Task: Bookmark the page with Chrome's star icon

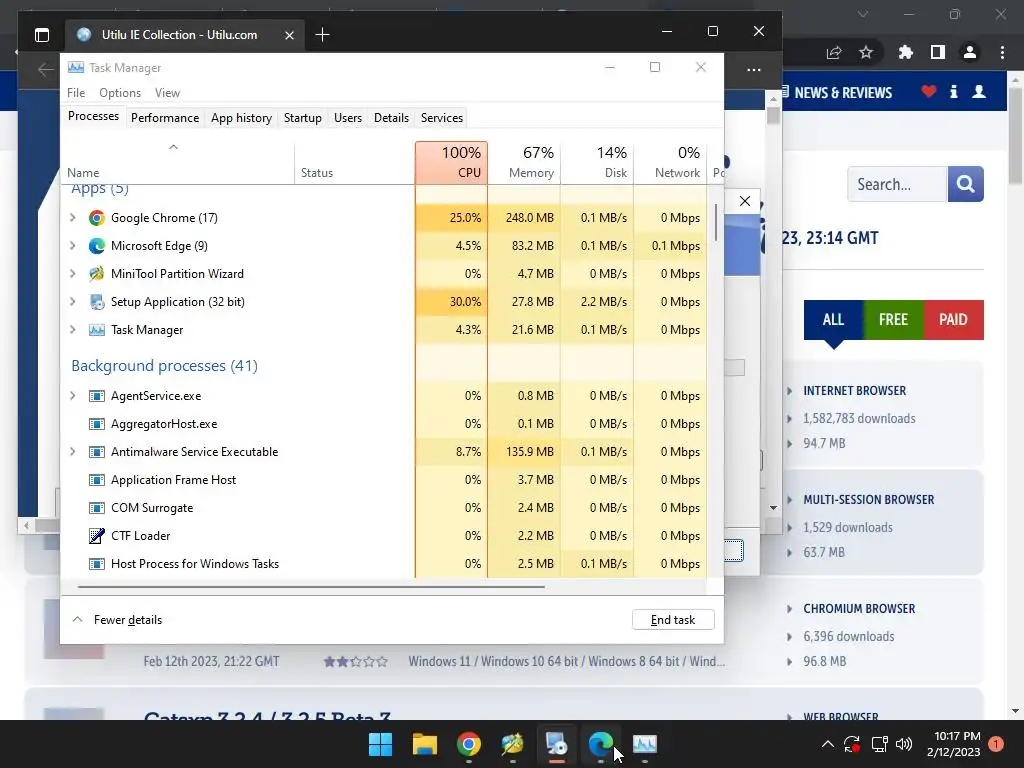Action: [866, 52]
